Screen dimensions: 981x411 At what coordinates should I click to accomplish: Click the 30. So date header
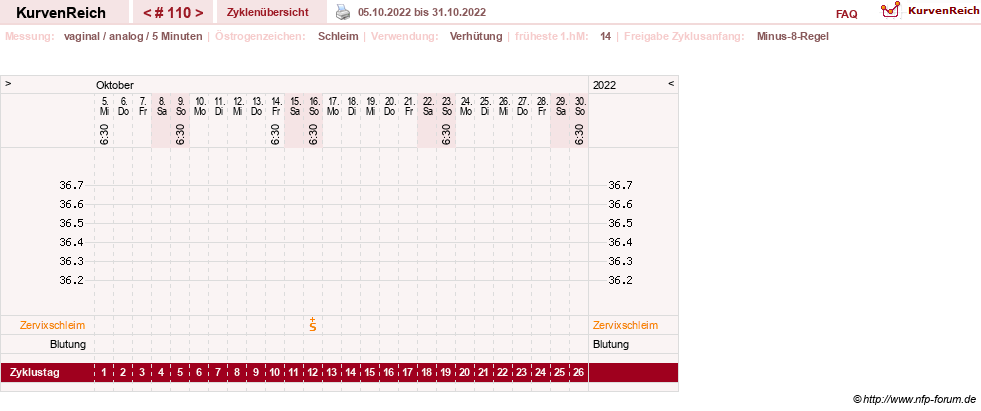tap(579, 106)
